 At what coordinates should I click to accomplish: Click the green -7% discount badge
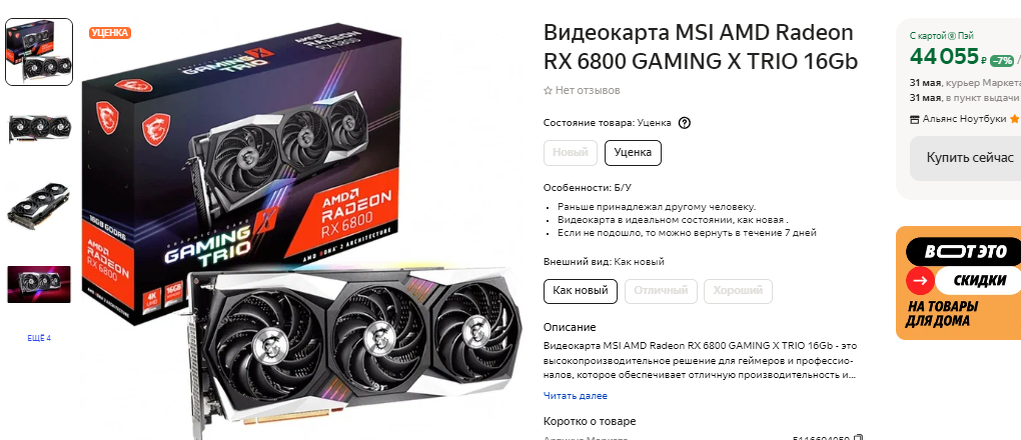1001,61
